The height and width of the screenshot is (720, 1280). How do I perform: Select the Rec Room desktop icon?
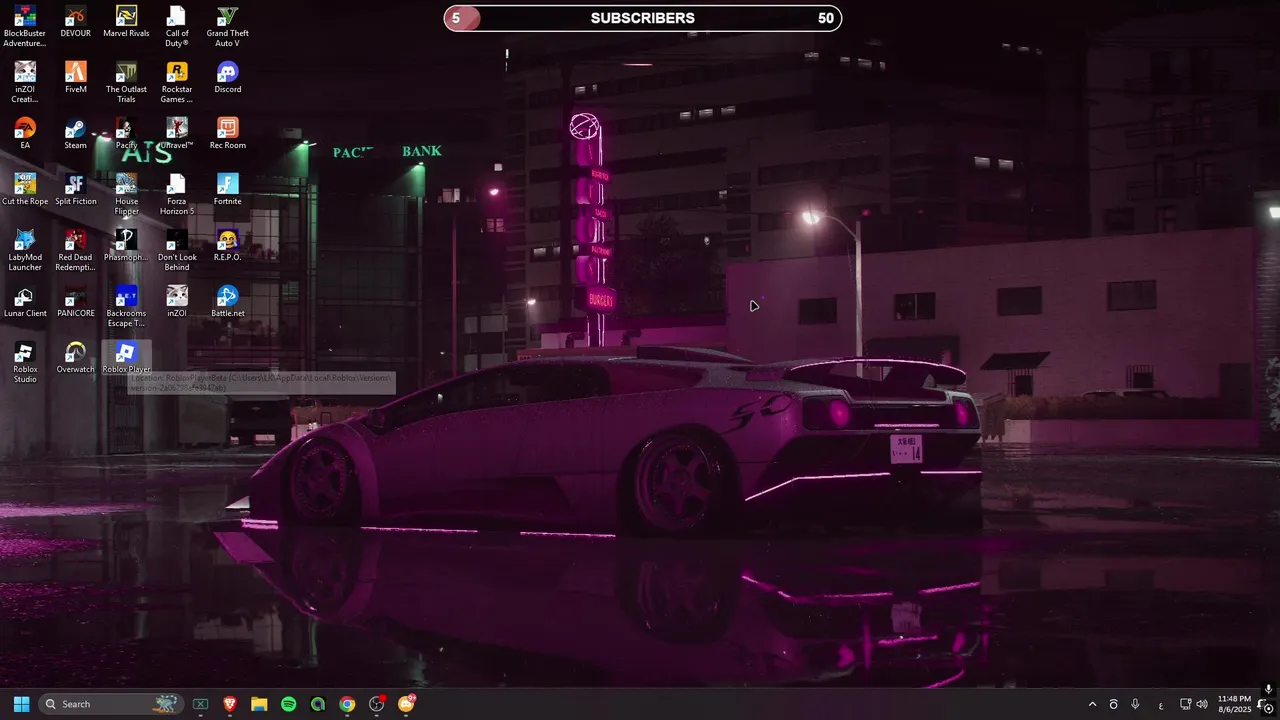point(227,134)
